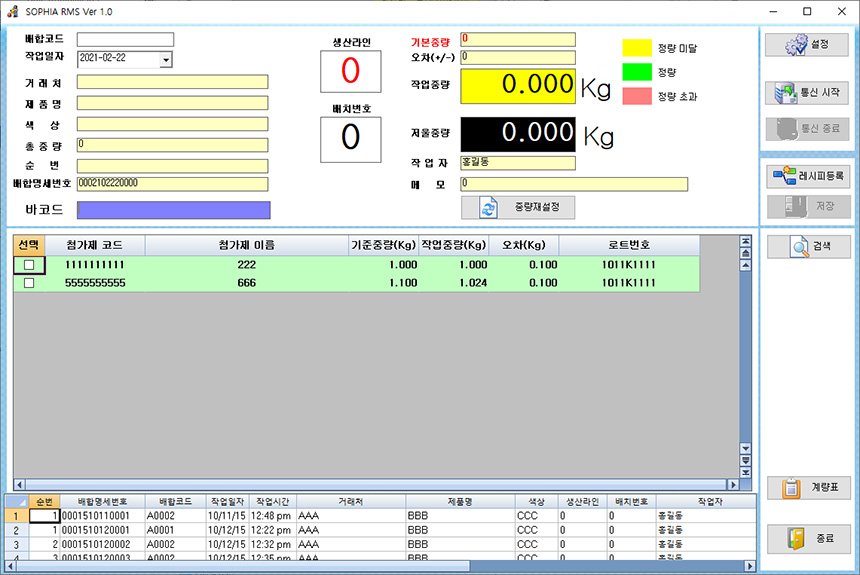Click the 종료 exit door button

pyautogui.click(x=808, y=537)
